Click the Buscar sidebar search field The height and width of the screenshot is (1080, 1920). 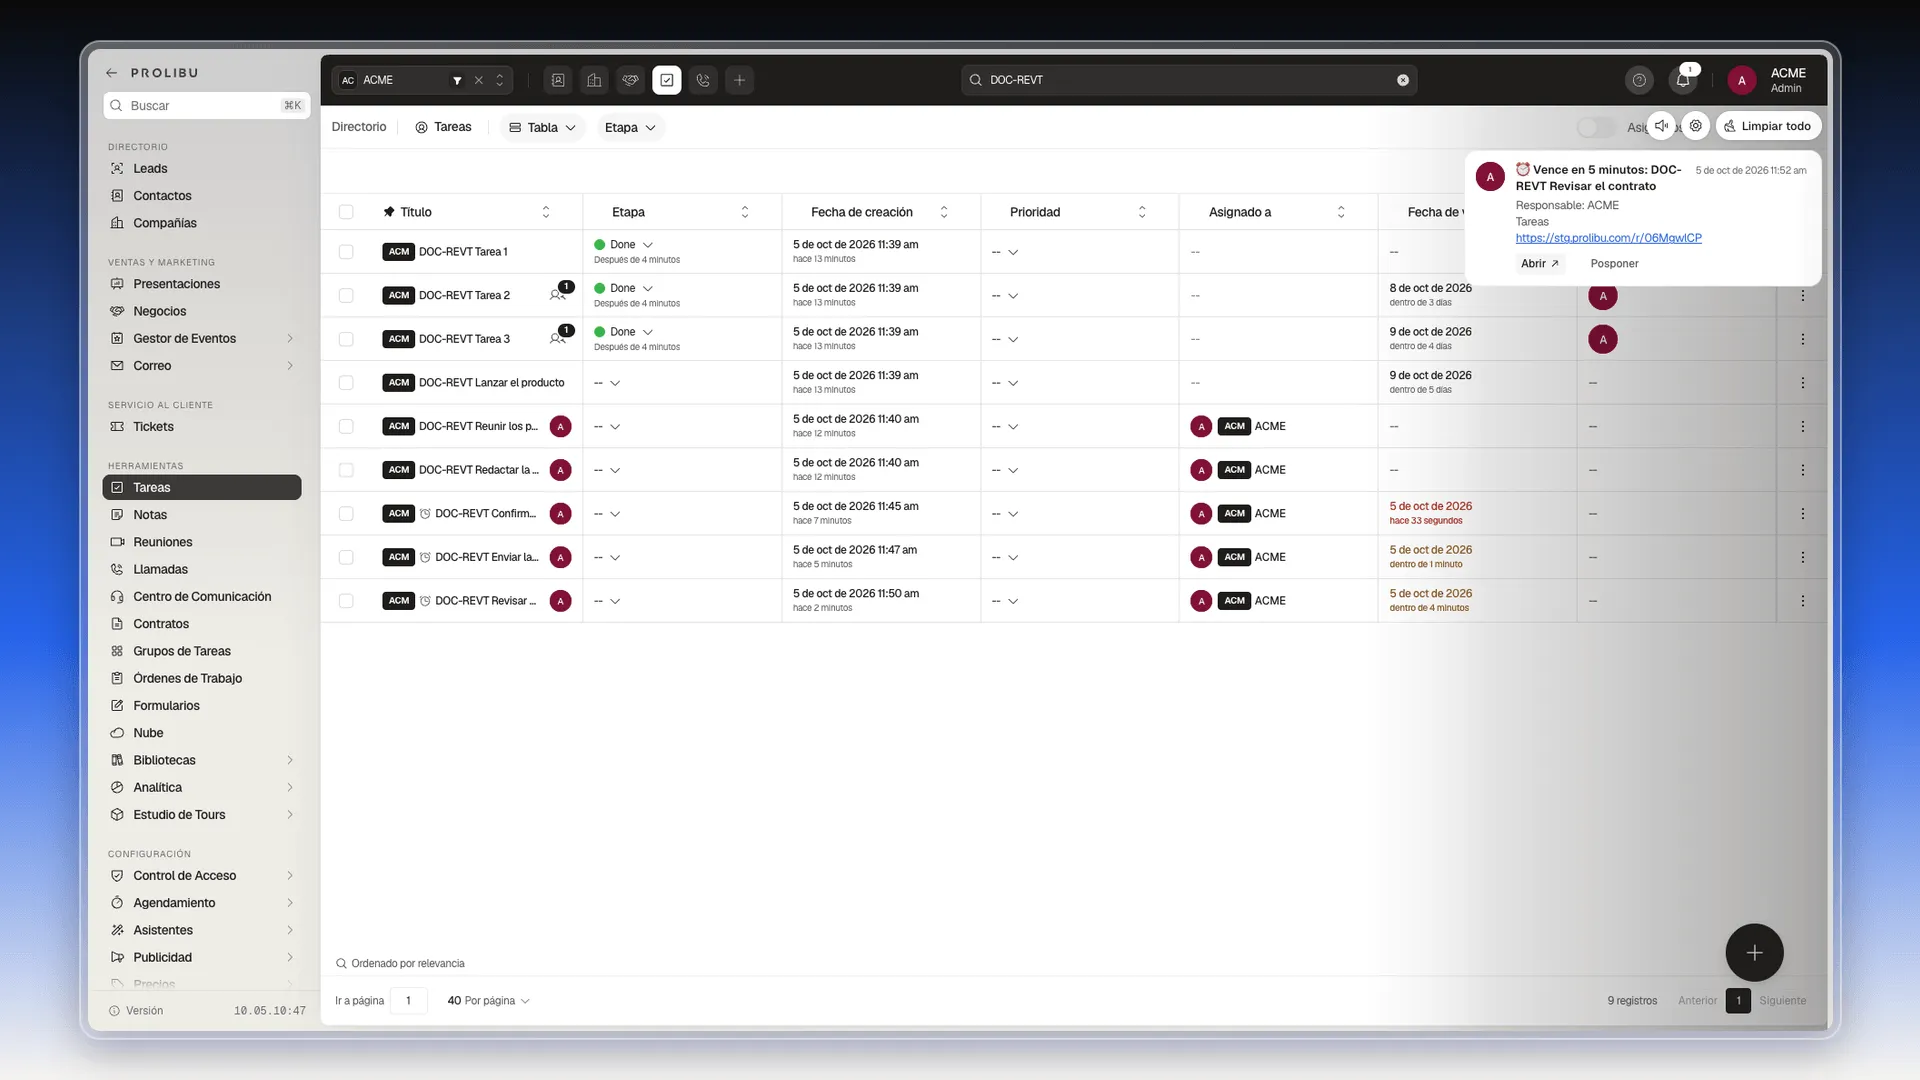207,105
